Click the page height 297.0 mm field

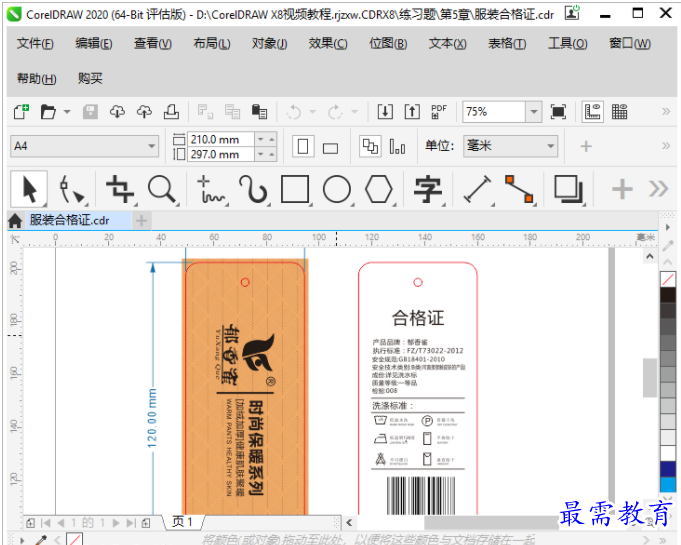(220, 154)
